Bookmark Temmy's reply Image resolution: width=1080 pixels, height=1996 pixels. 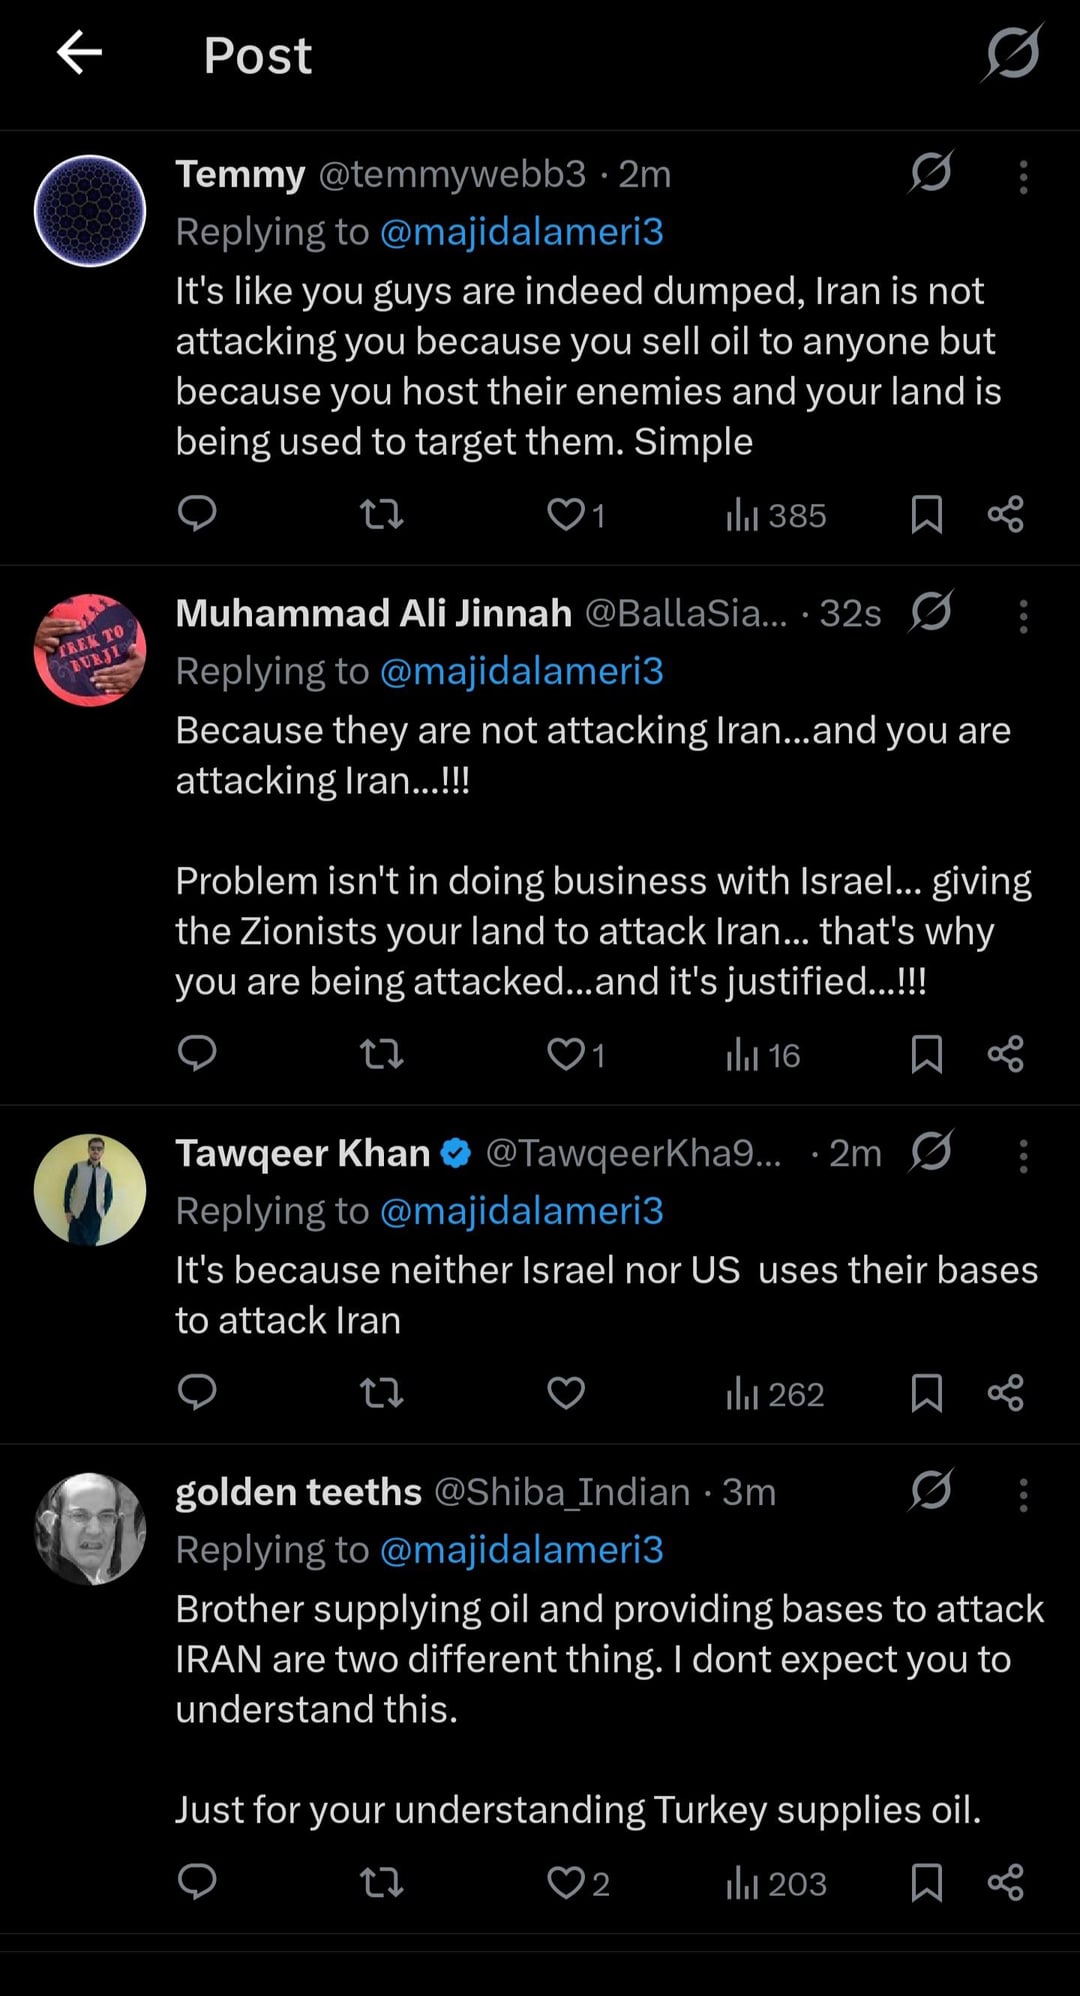(x=926, y=514)
